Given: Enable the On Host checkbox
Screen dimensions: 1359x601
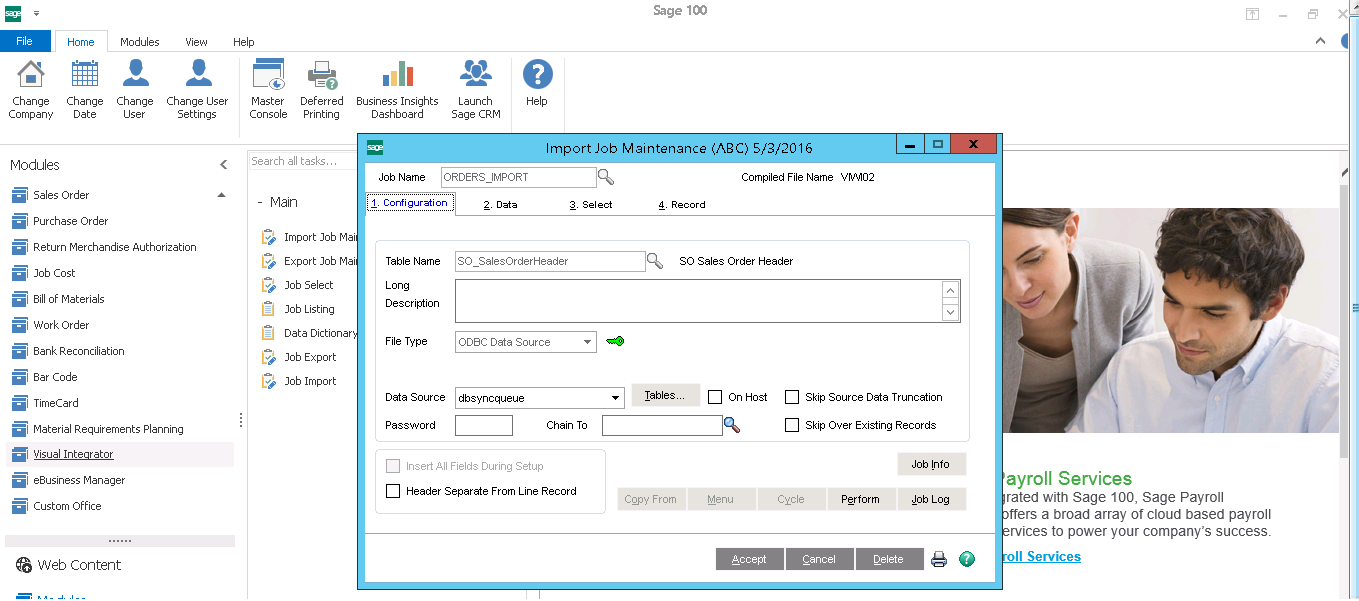Looking at the screenshot, I should (715, 397).
